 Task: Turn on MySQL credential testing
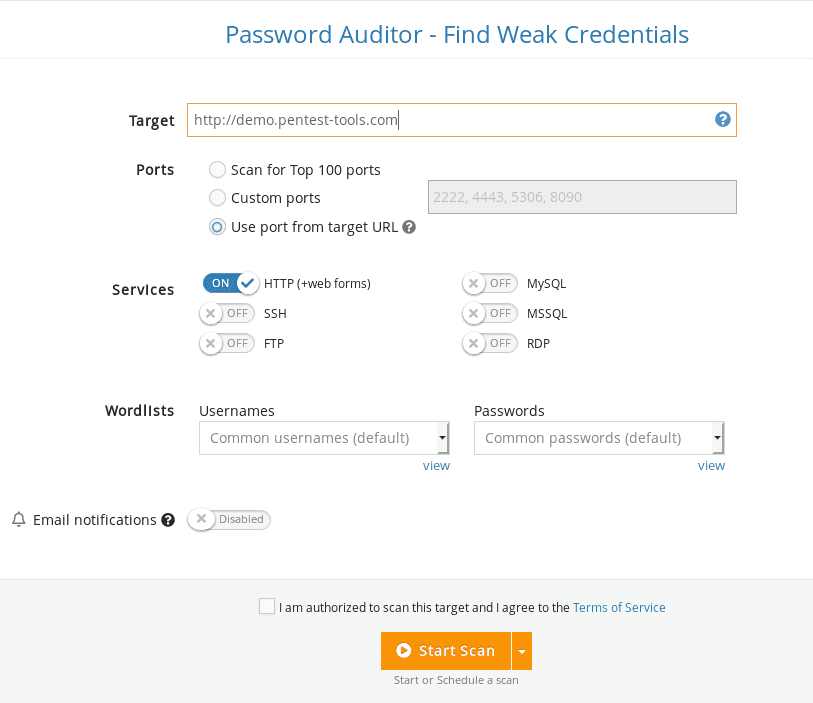click(490, 283)
